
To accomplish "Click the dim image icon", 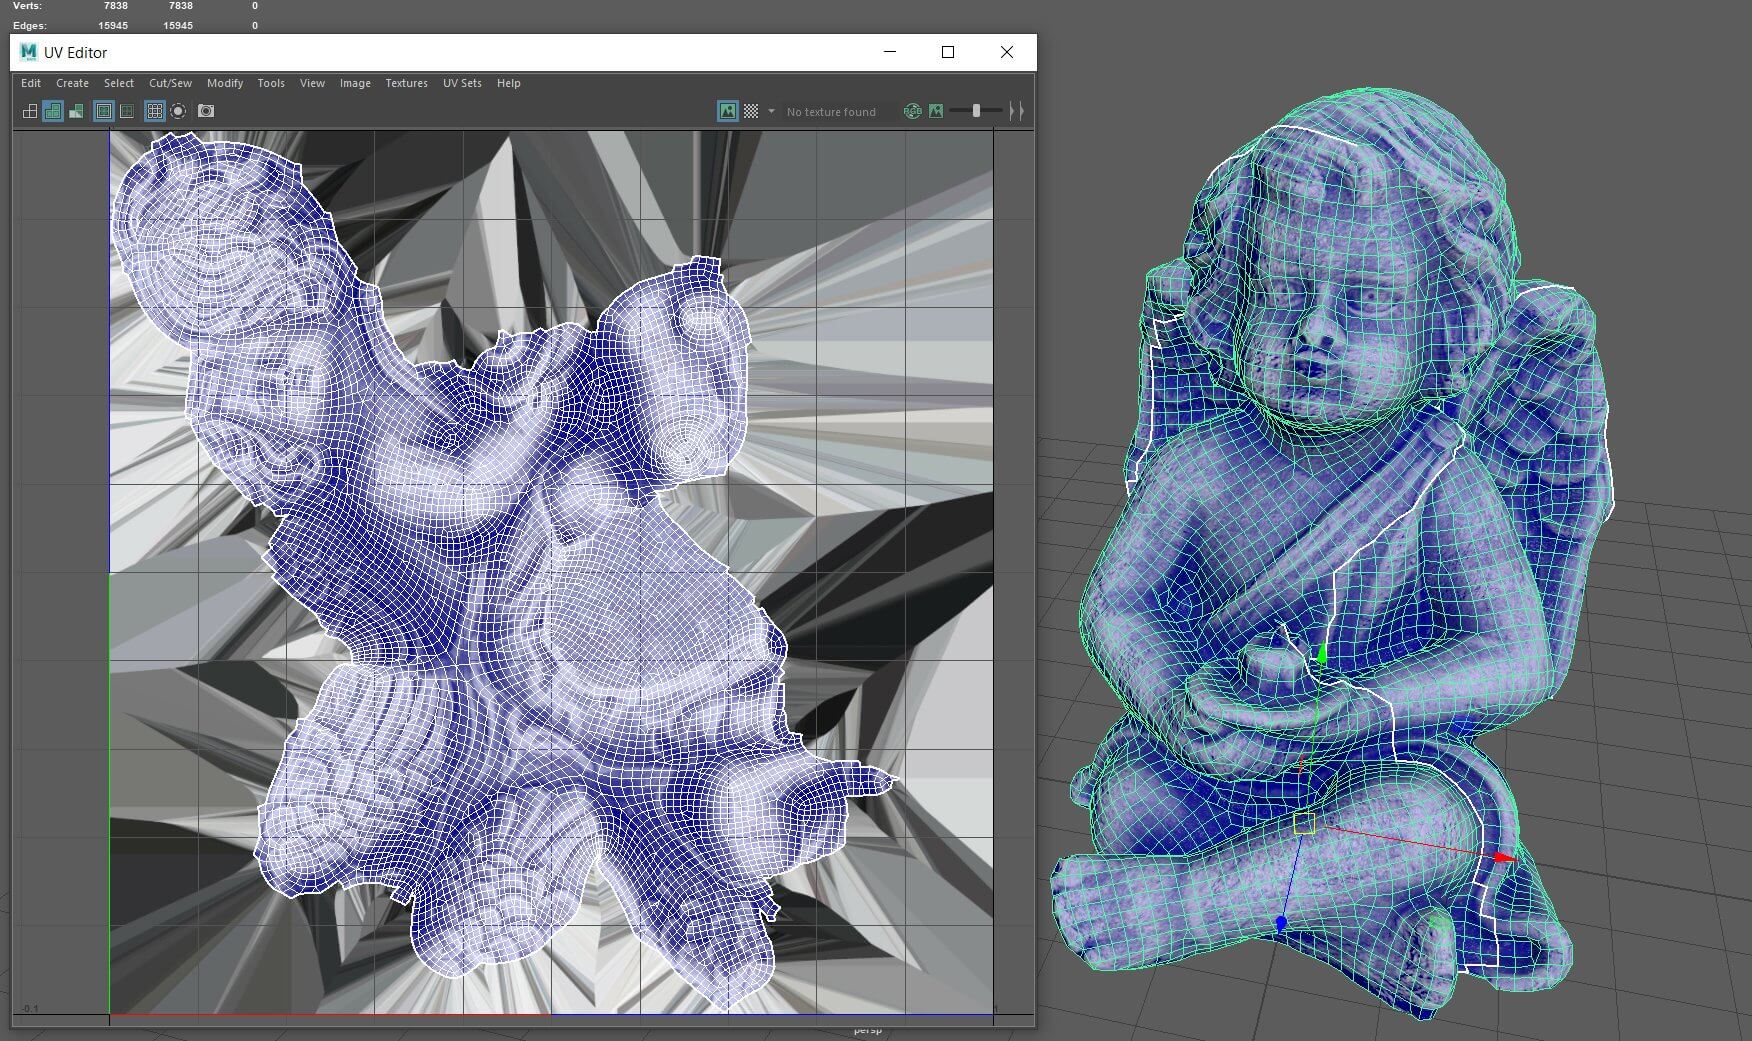I will 936,111.
